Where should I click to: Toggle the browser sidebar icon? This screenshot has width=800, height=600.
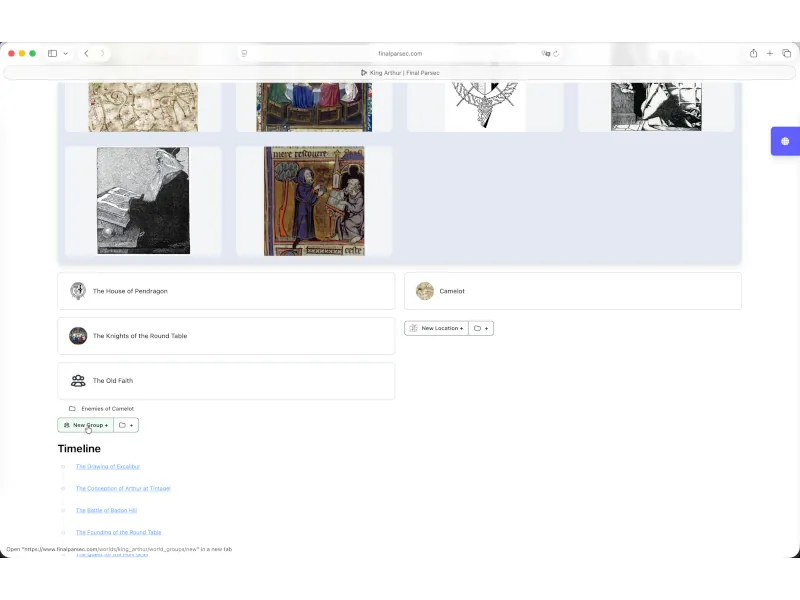pos(51,54)
